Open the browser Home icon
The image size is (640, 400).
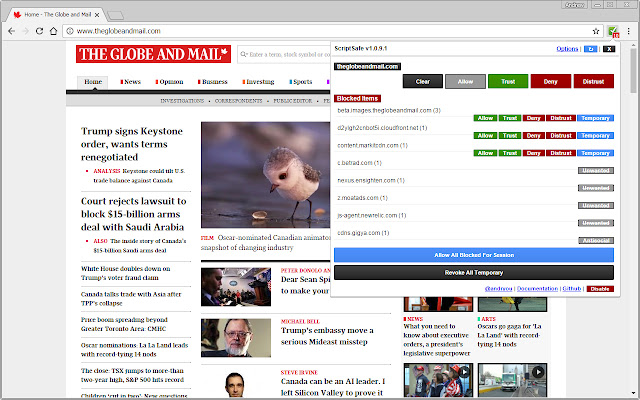(53, 31)
